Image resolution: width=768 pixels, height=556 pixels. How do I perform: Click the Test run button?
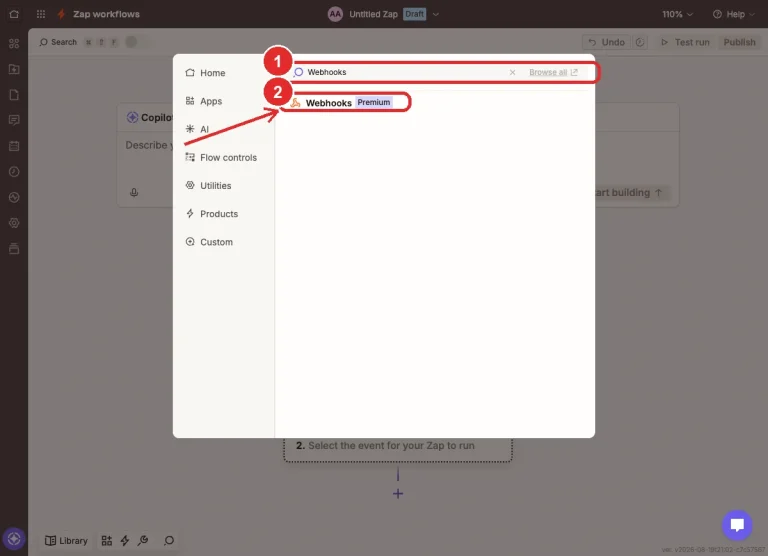[x=685, y=42]
